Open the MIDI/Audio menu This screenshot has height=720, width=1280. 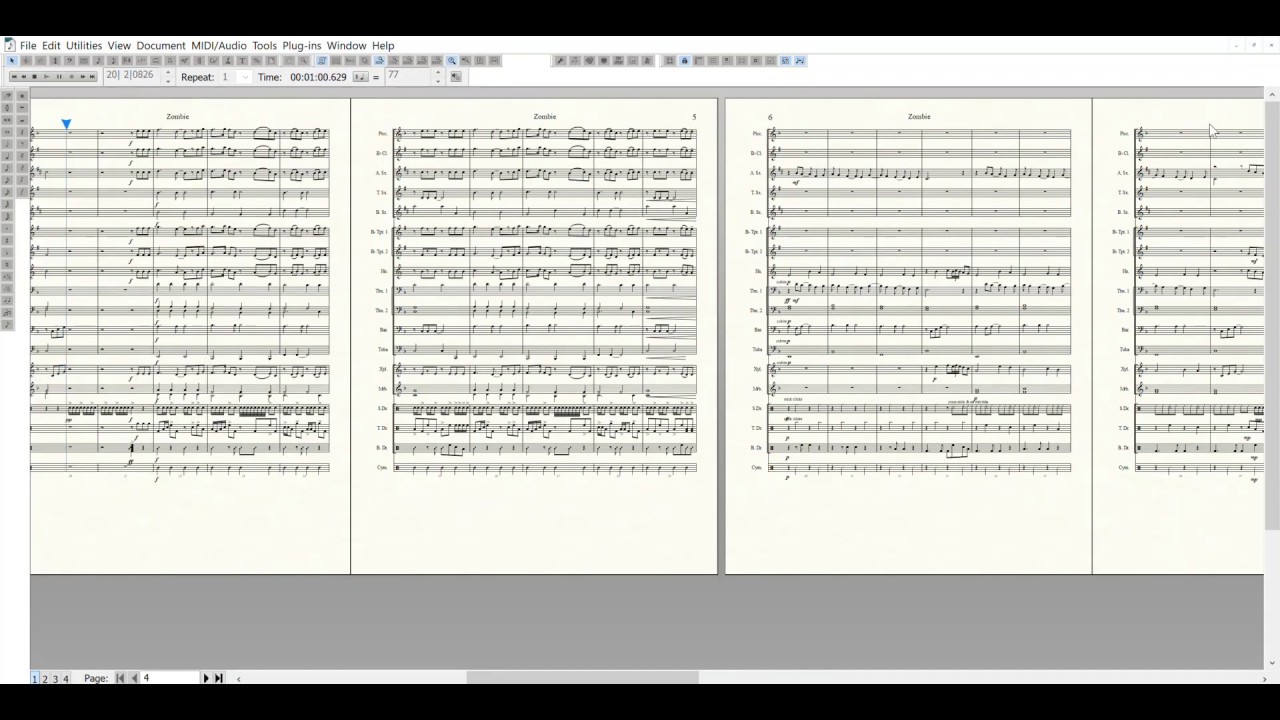point(219,45)
